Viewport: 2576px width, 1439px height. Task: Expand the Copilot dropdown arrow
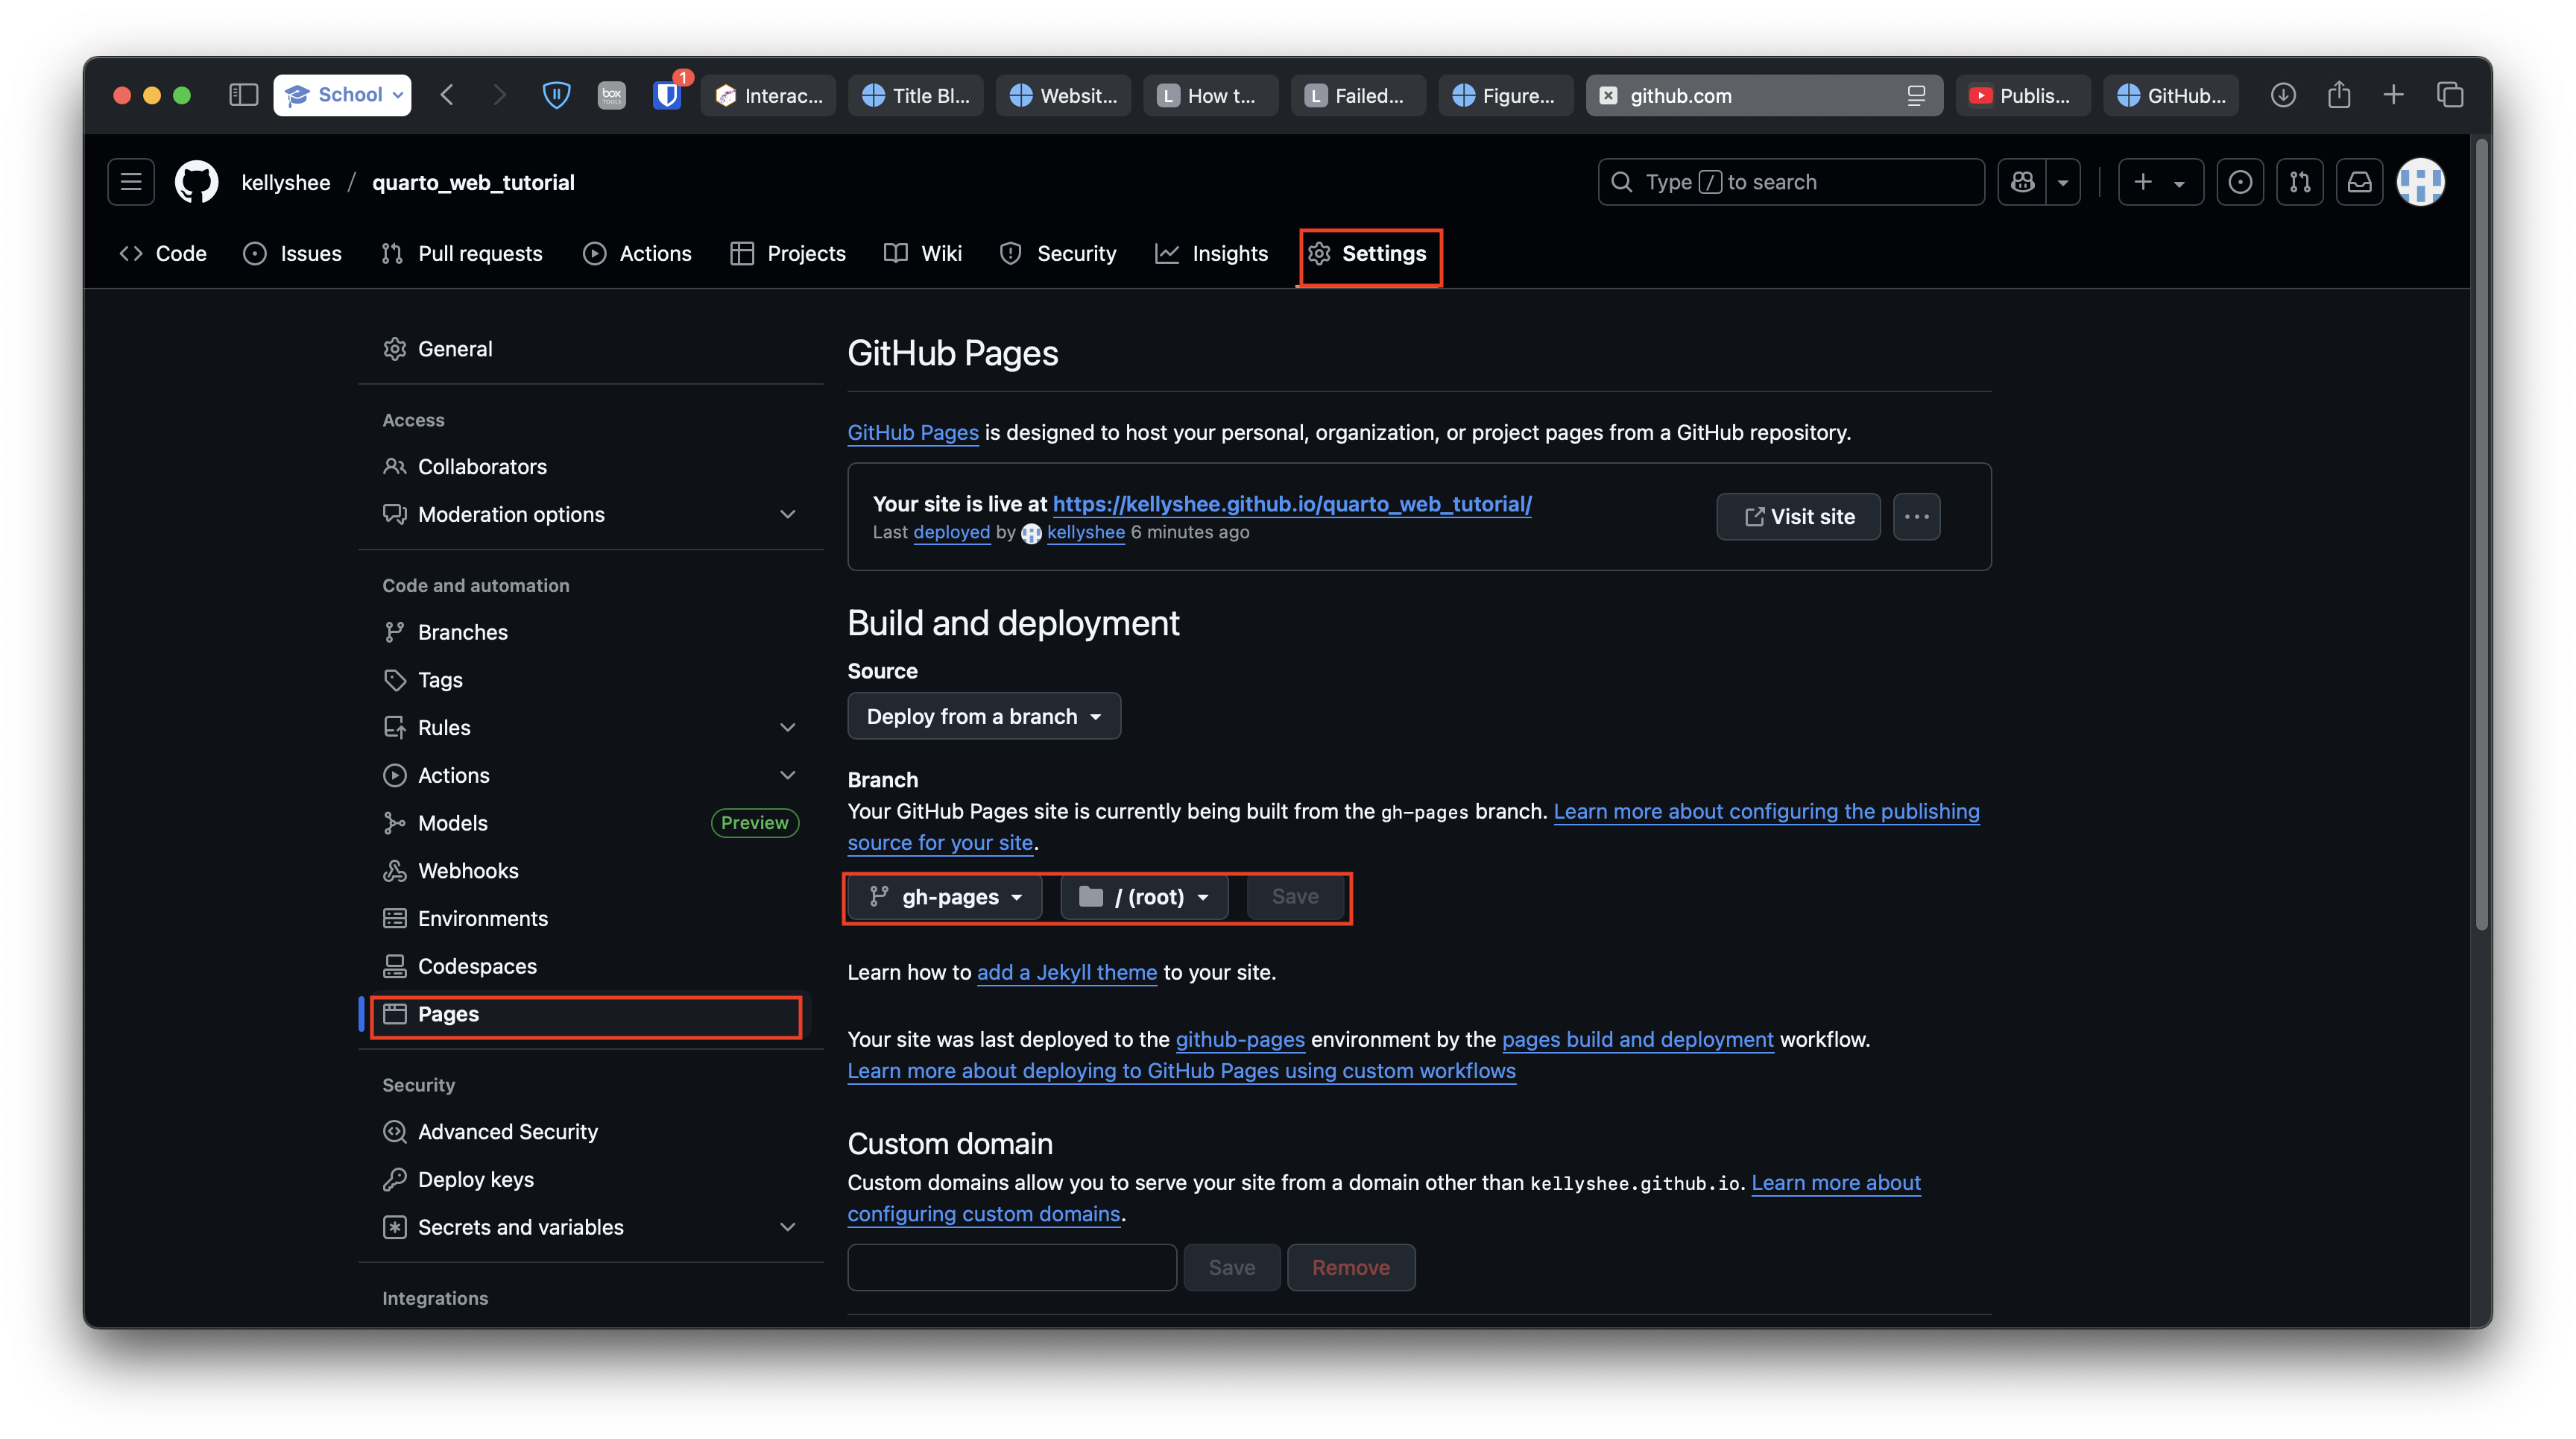(x=2063, y=182)
